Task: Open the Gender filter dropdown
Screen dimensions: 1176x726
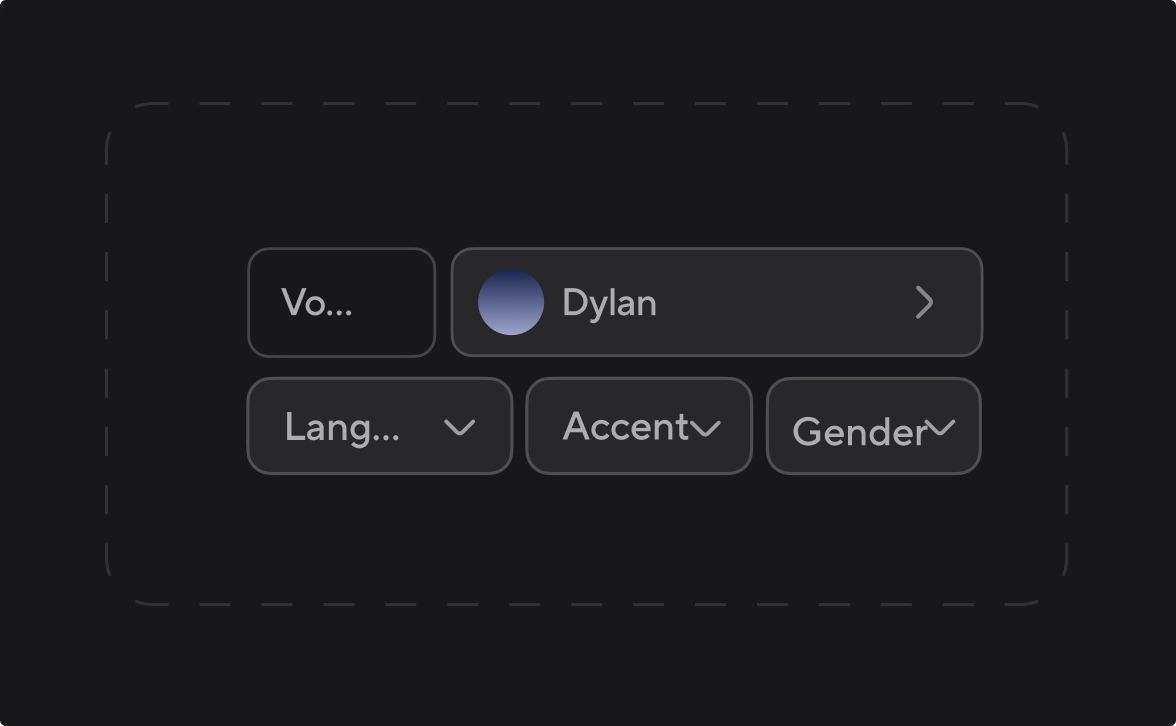Action: click(x=874, y=426)
